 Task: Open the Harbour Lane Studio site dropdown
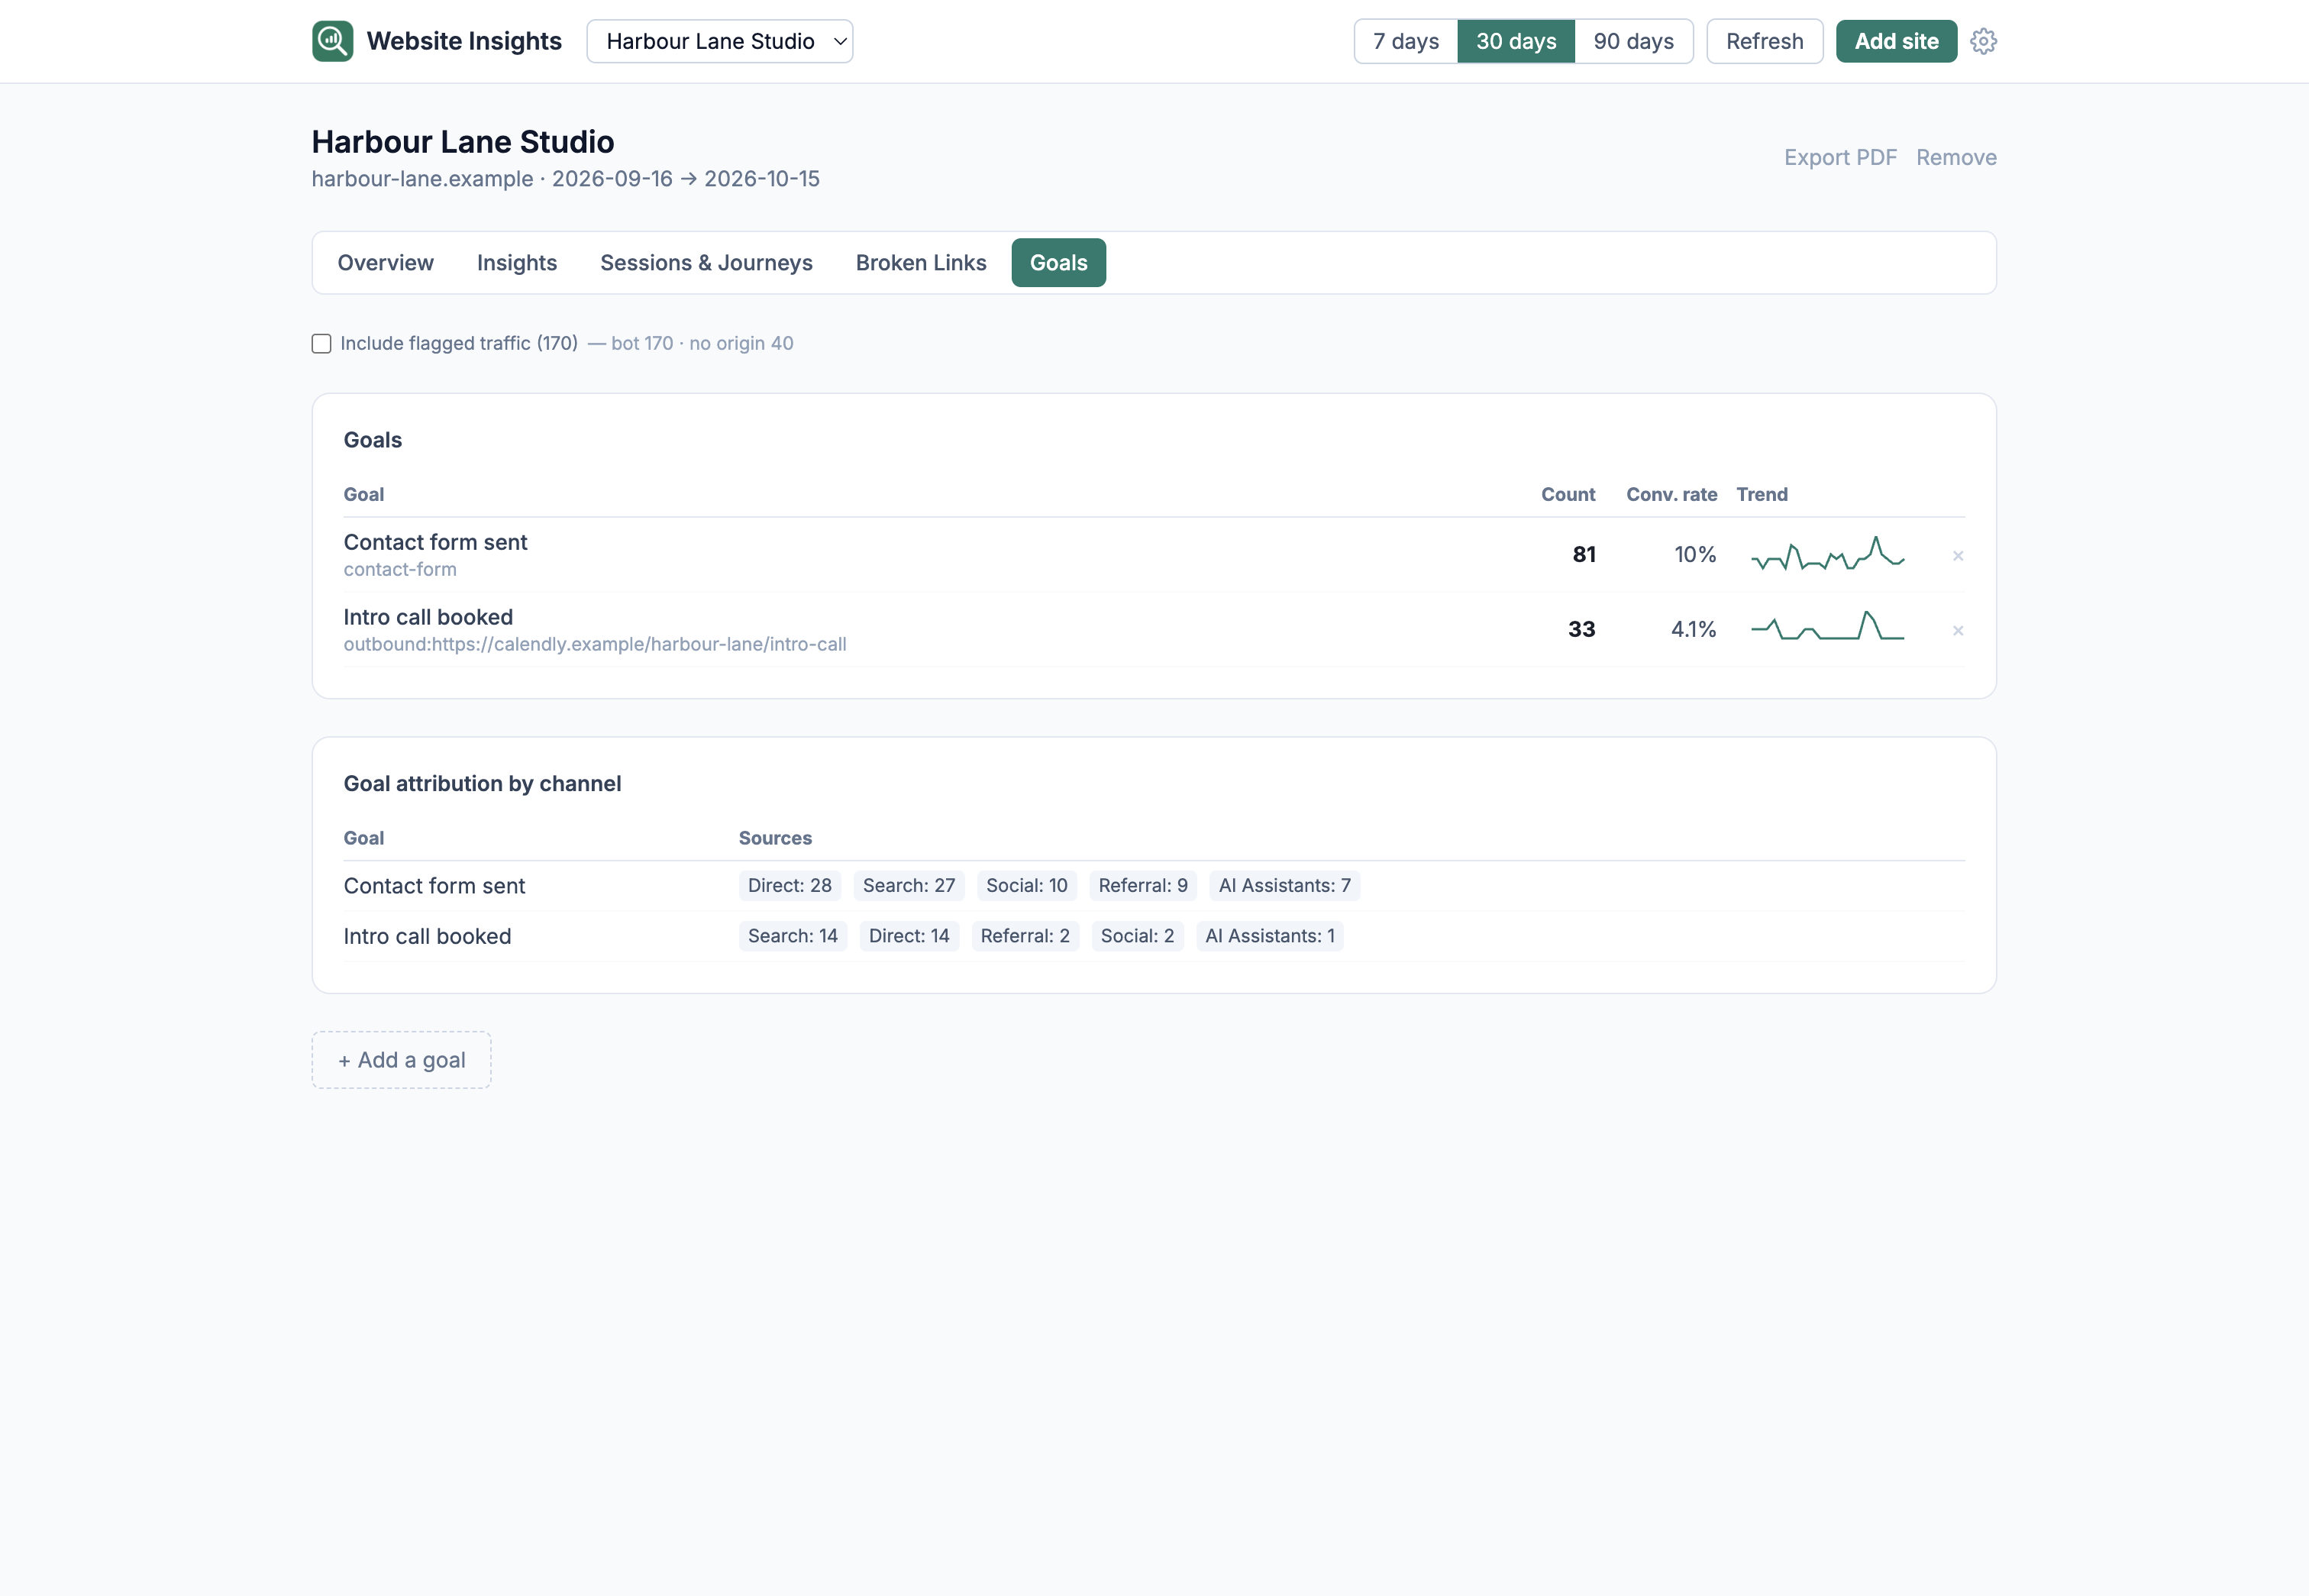click(x=719, y=41)
